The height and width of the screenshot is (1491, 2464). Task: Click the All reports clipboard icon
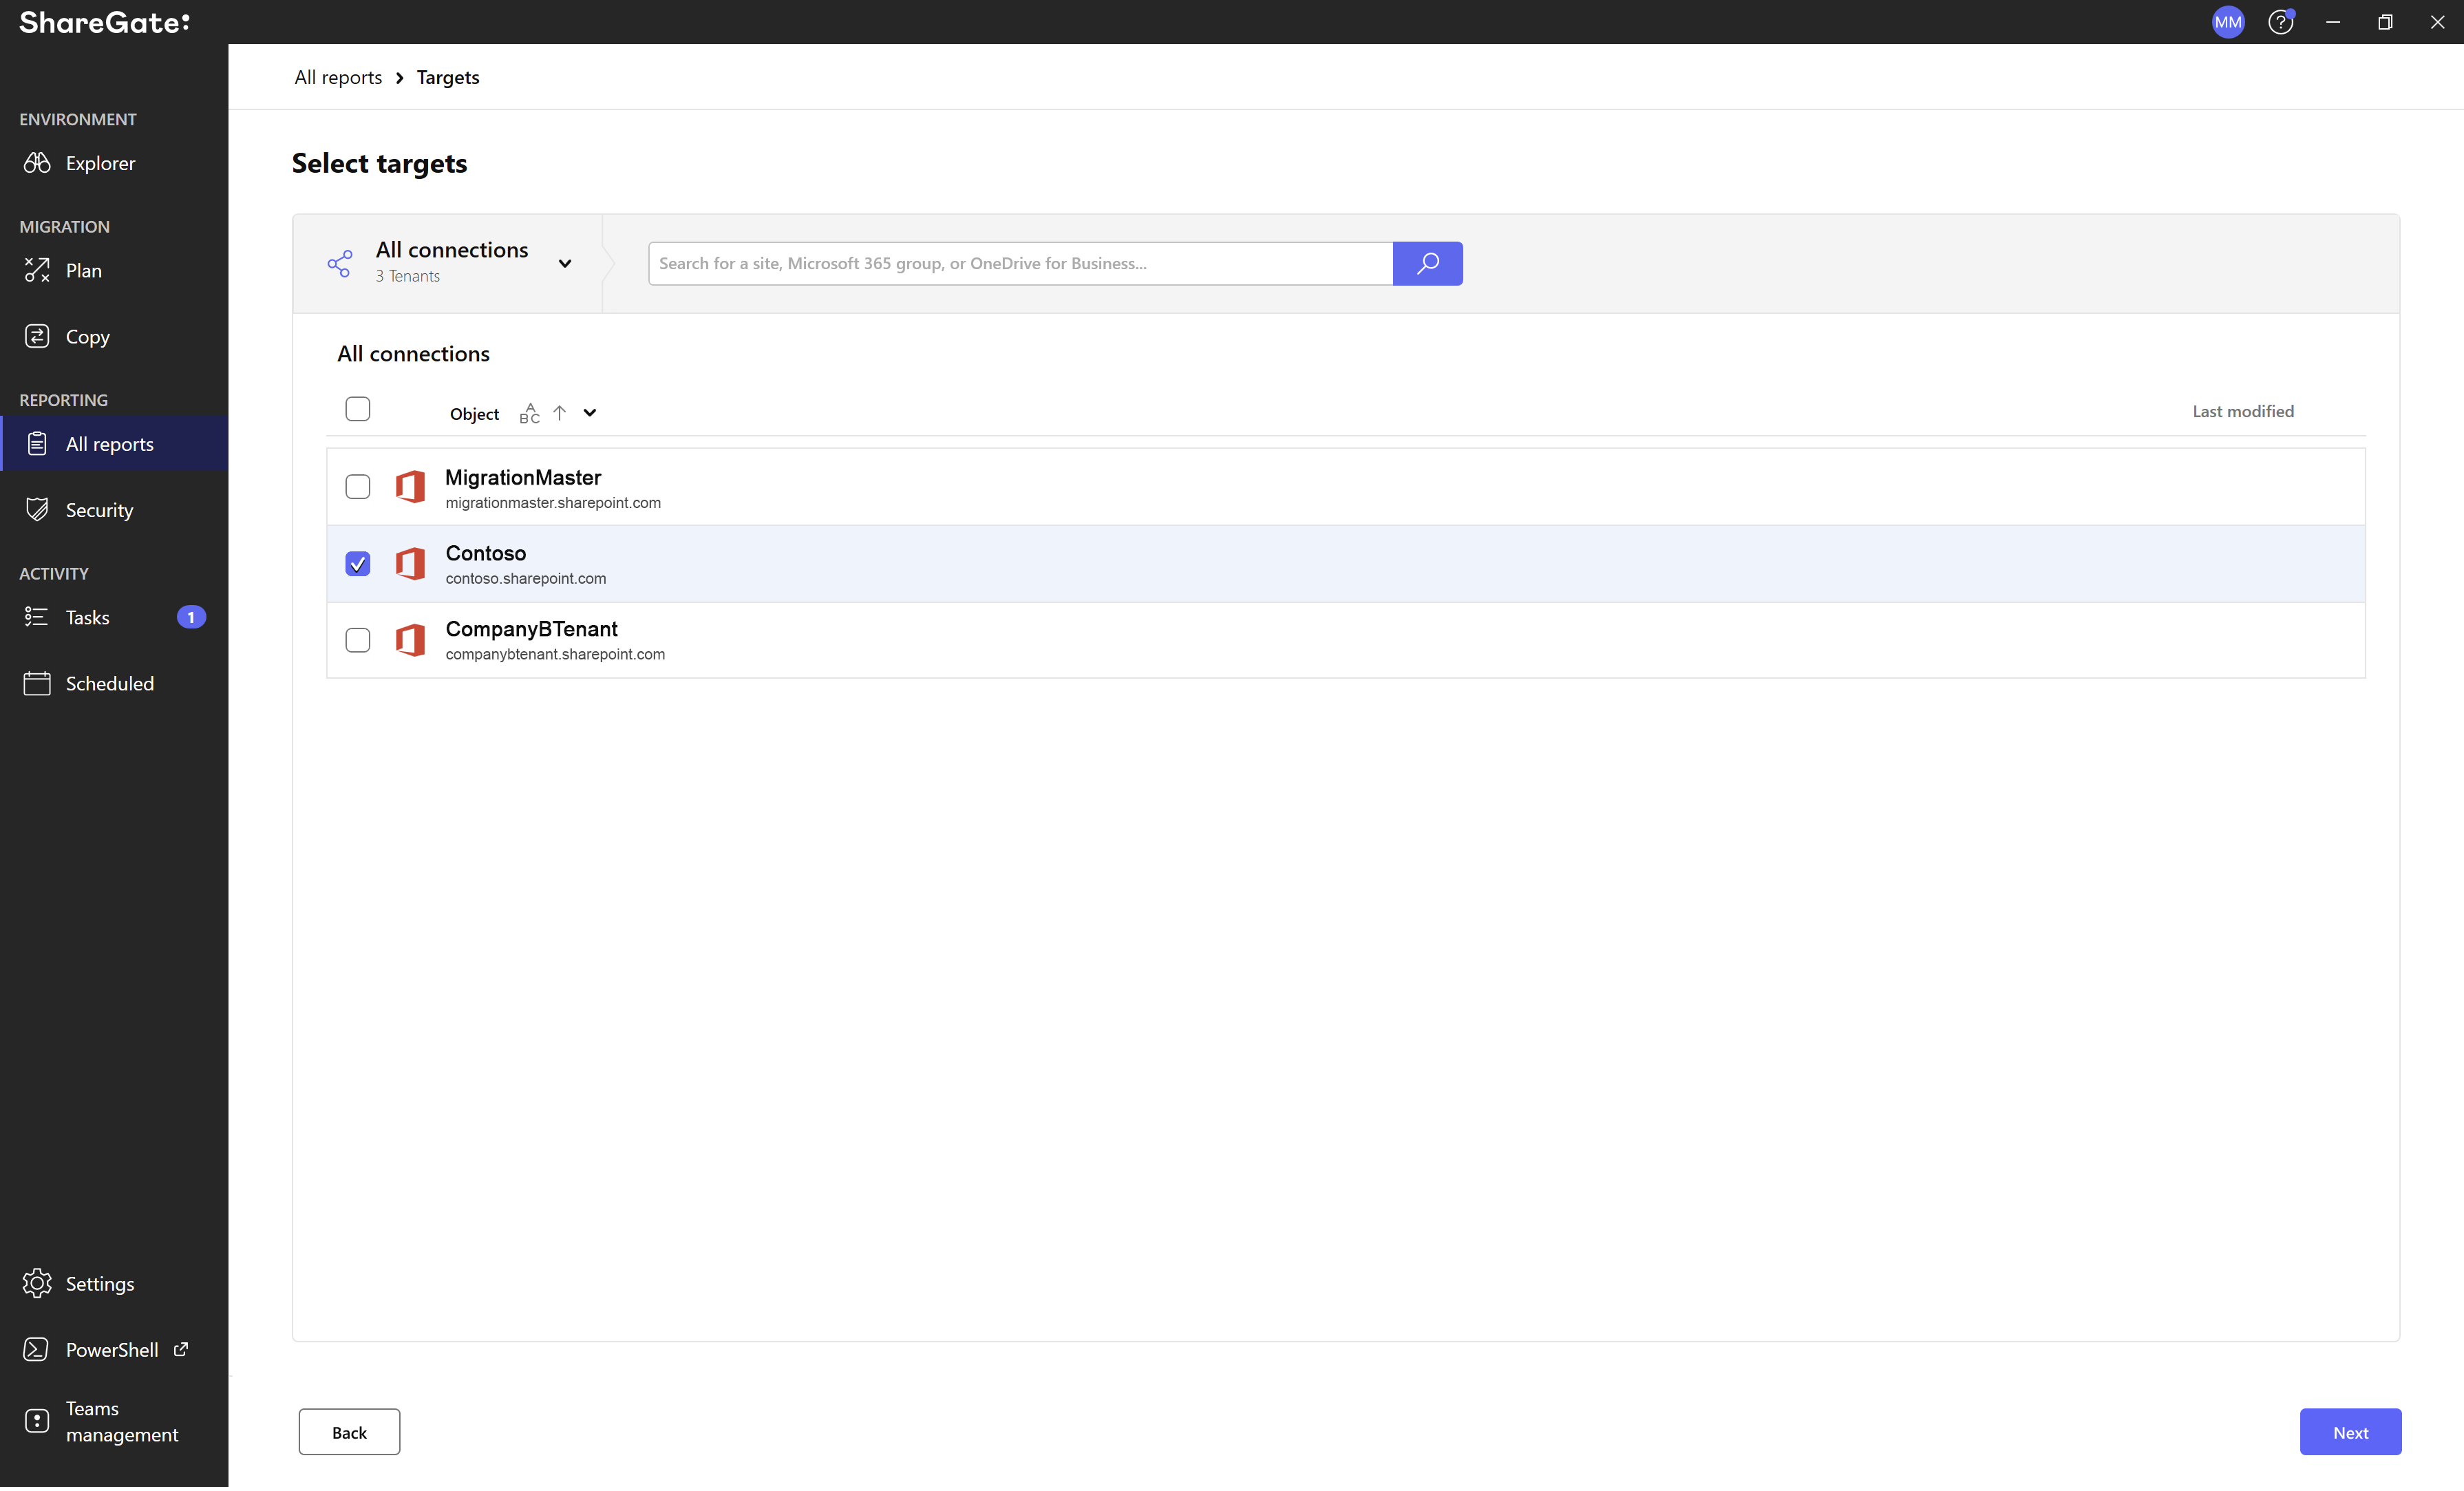click(37, 444)
